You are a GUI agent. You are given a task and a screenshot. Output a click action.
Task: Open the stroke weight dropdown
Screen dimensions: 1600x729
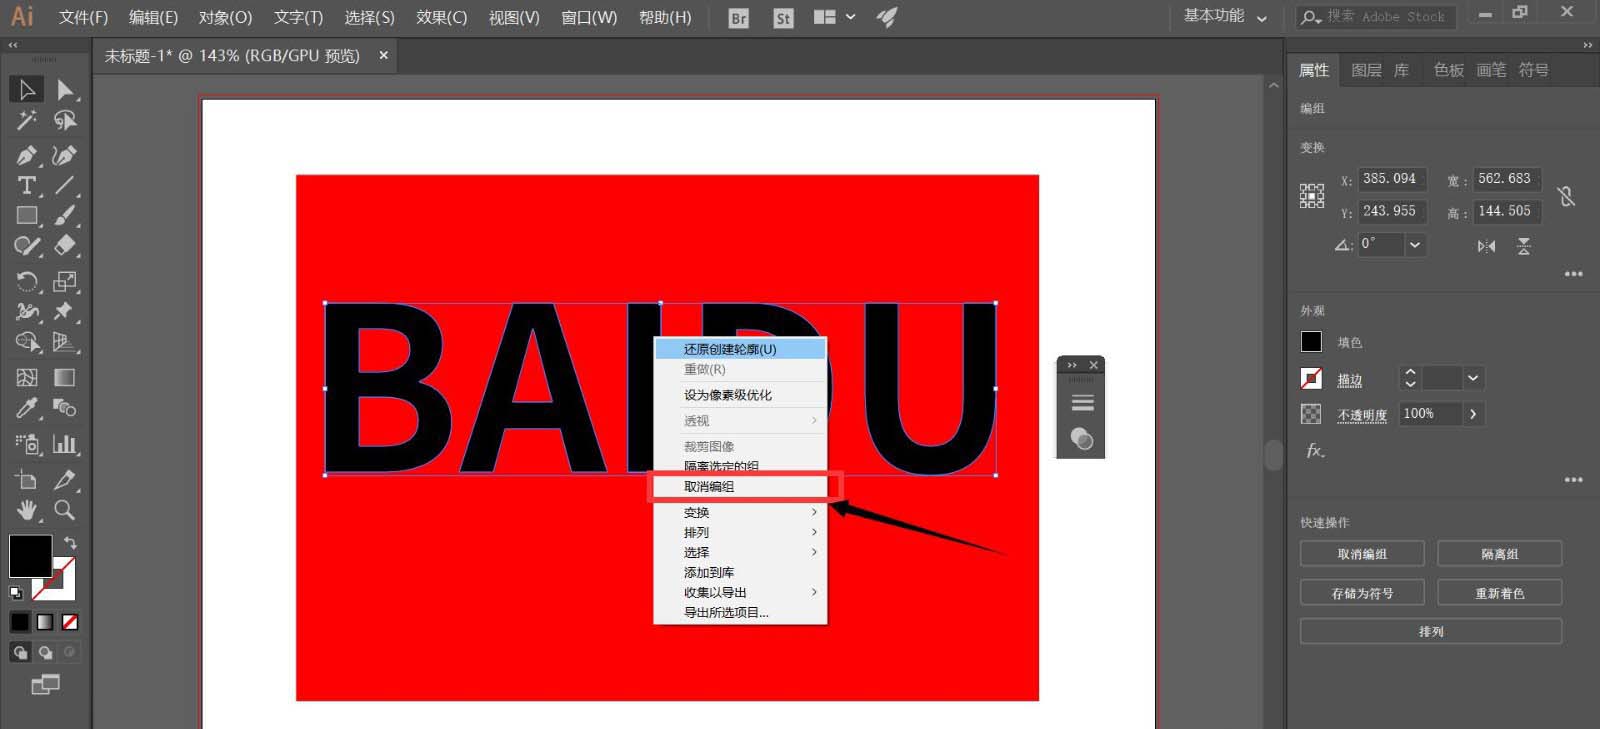[x=1472, y=378]
